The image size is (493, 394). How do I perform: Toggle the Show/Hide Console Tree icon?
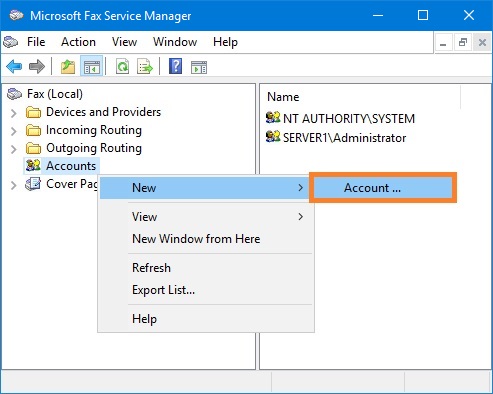(x=92, y=67)
